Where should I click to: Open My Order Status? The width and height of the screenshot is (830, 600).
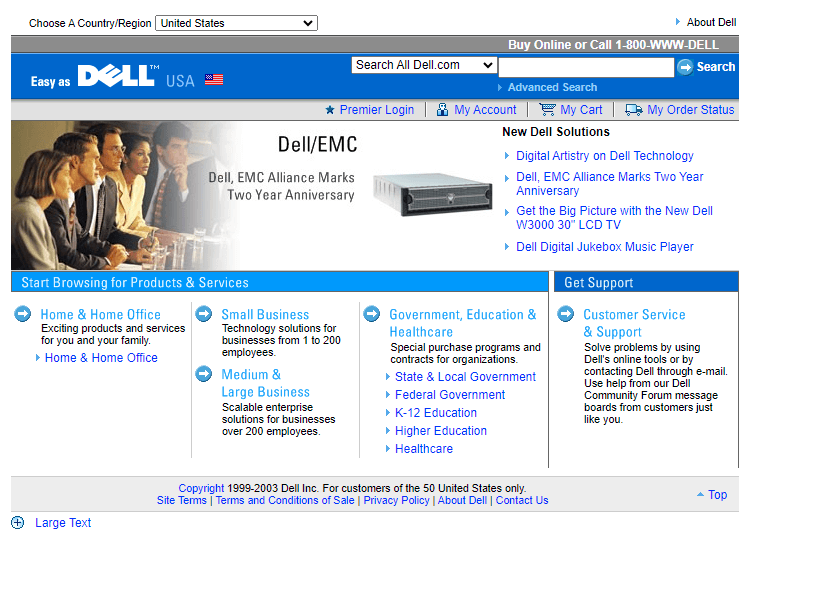coord(690,110)
